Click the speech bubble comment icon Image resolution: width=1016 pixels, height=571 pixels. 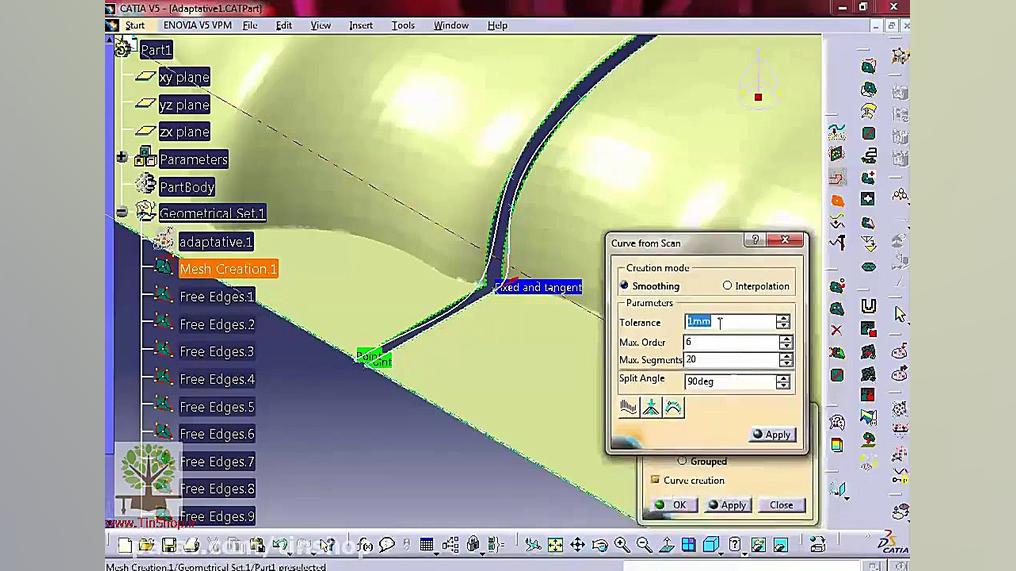387,545
